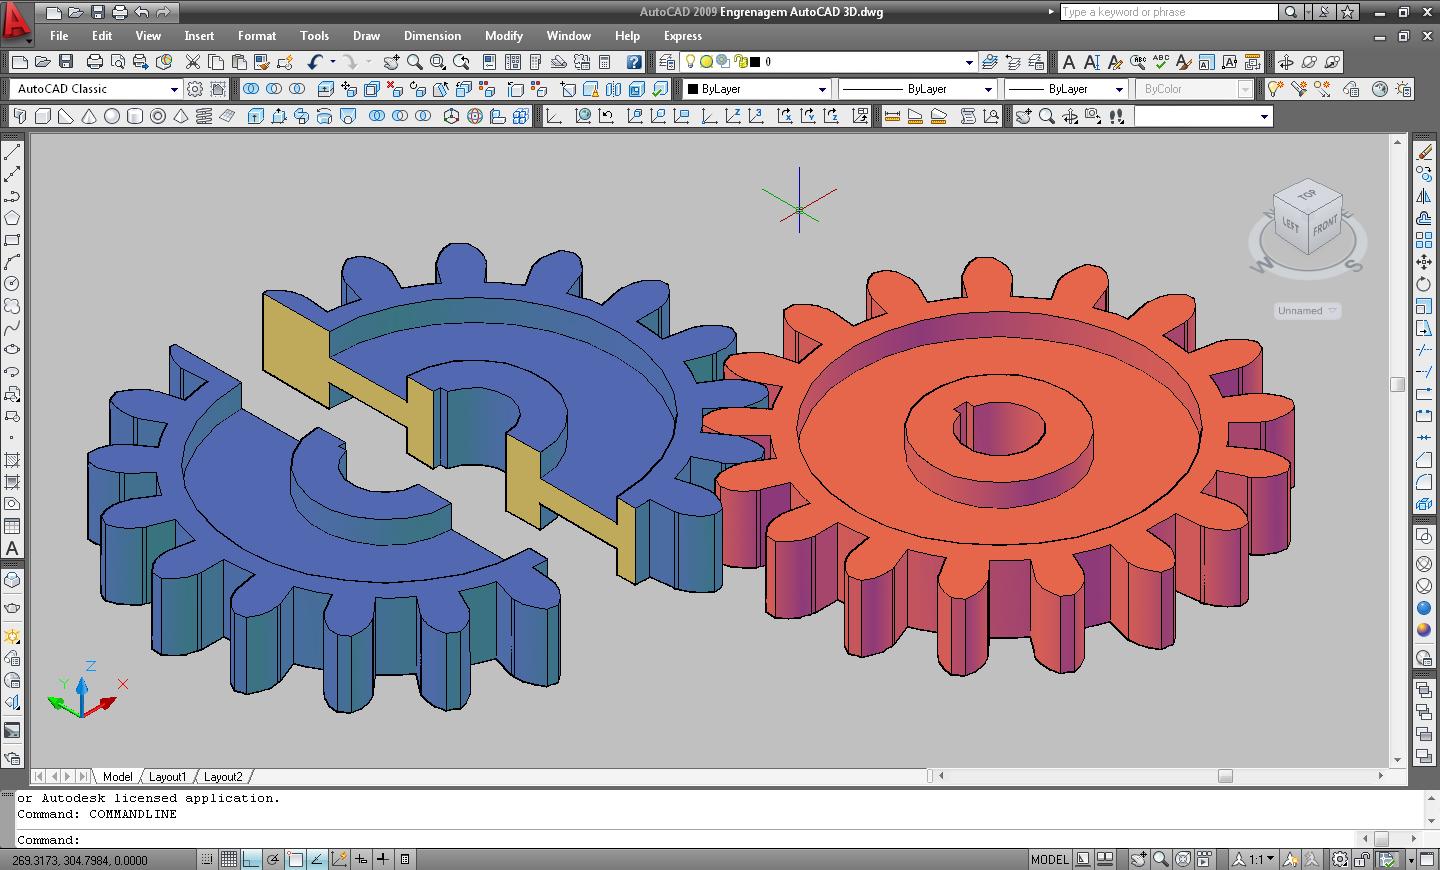Launch Help via the question mark icon
The image size is (1440, 870).
[x=635, y=61]
